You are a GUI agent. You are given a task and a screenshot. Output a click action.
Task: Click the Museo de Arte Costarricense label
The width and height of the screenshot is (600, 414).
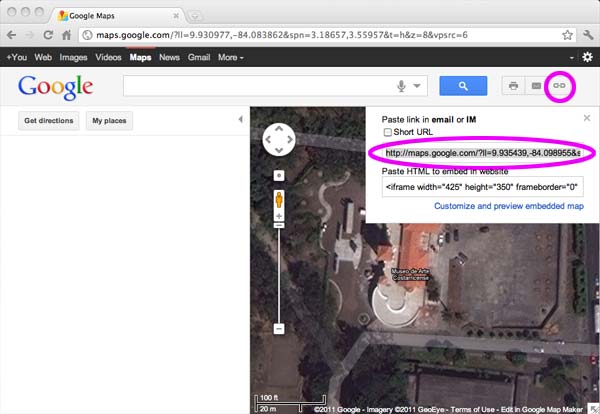point(411,274)
